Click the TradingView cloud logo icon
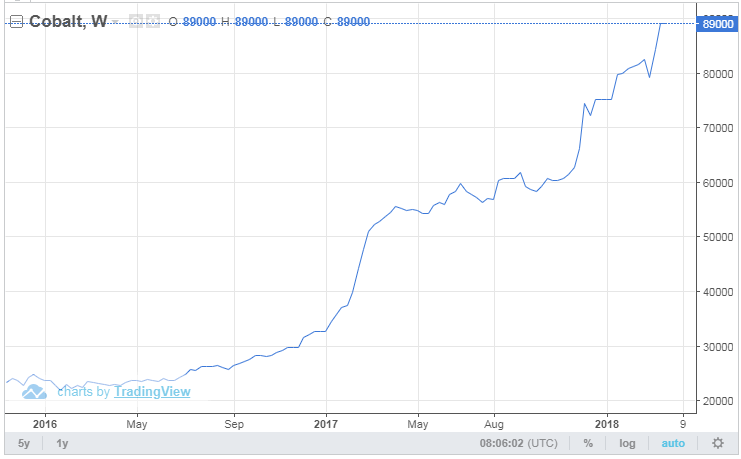 tap(34, 391)
